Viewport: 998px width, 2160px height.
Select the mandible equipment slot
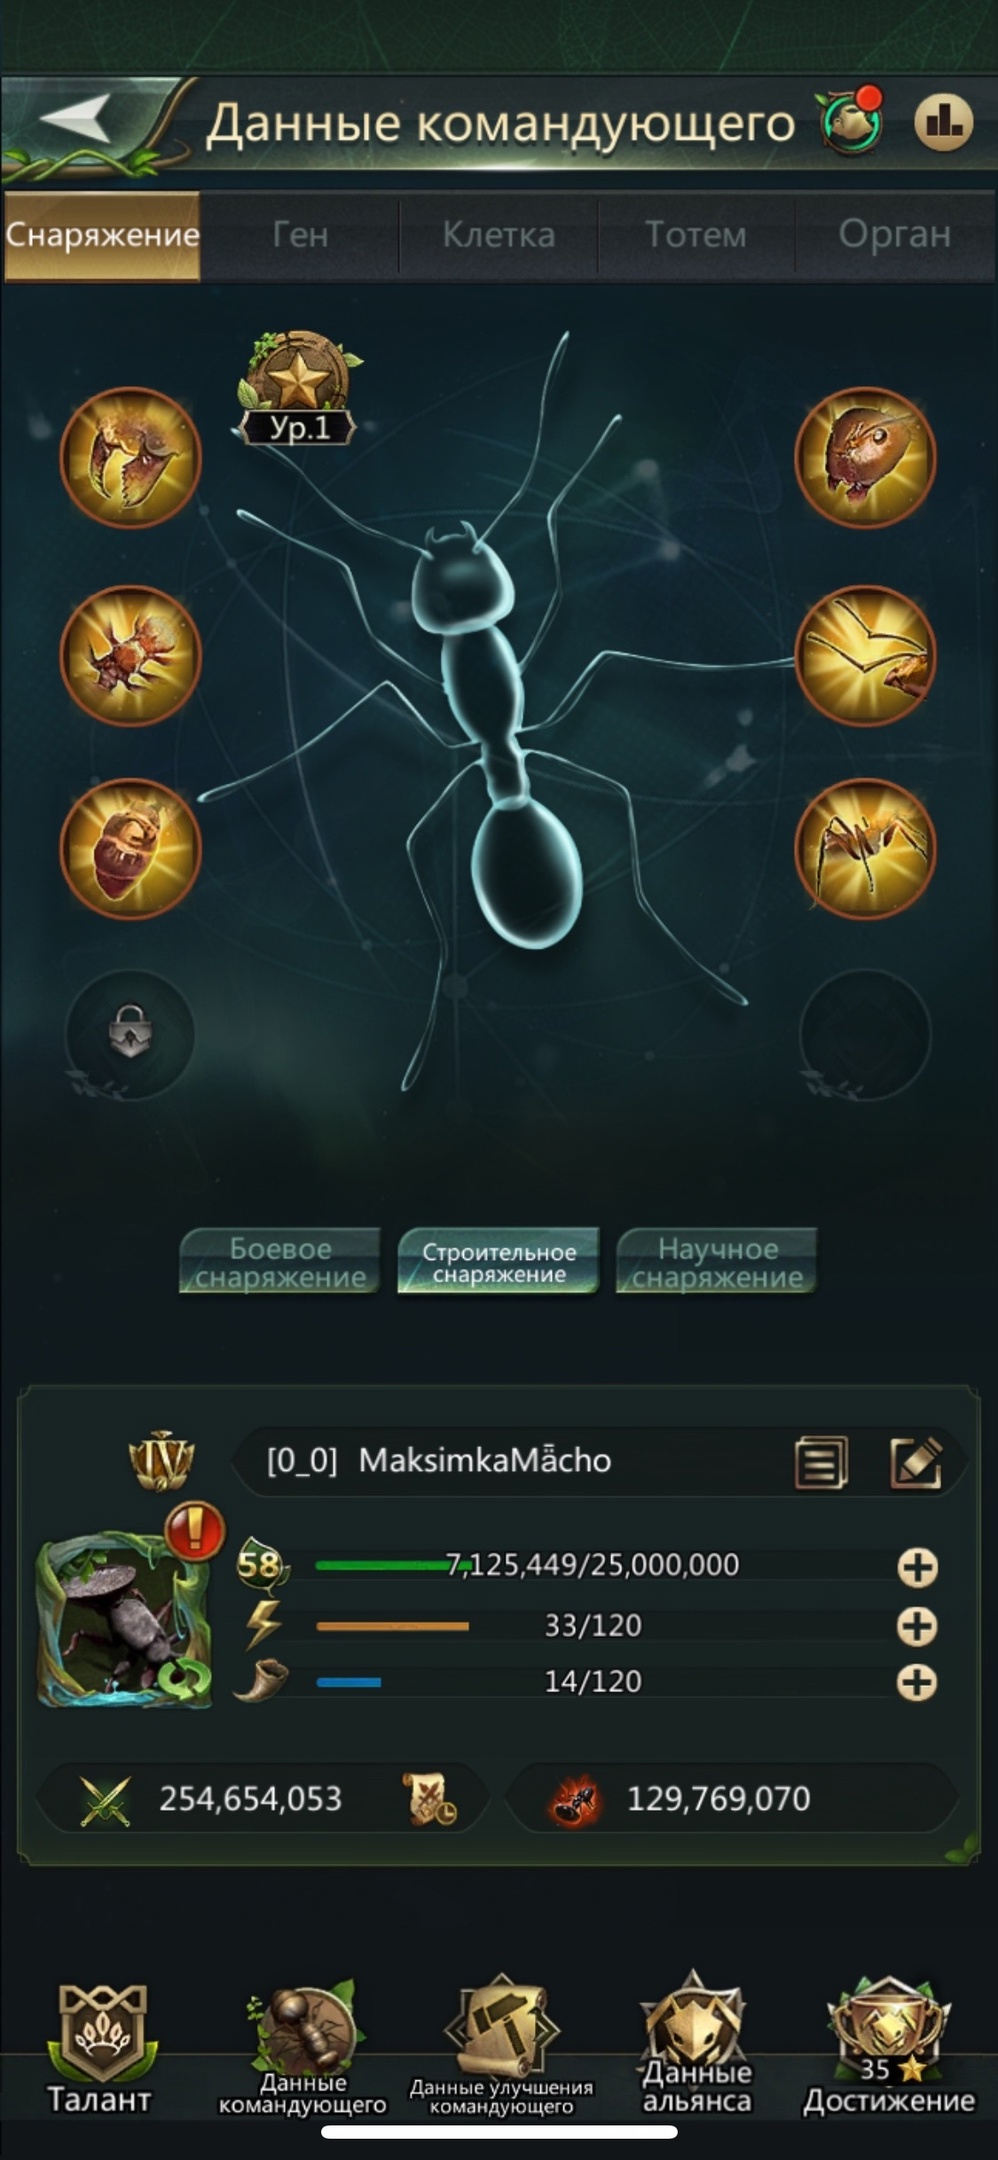click(x=131, y=458)
